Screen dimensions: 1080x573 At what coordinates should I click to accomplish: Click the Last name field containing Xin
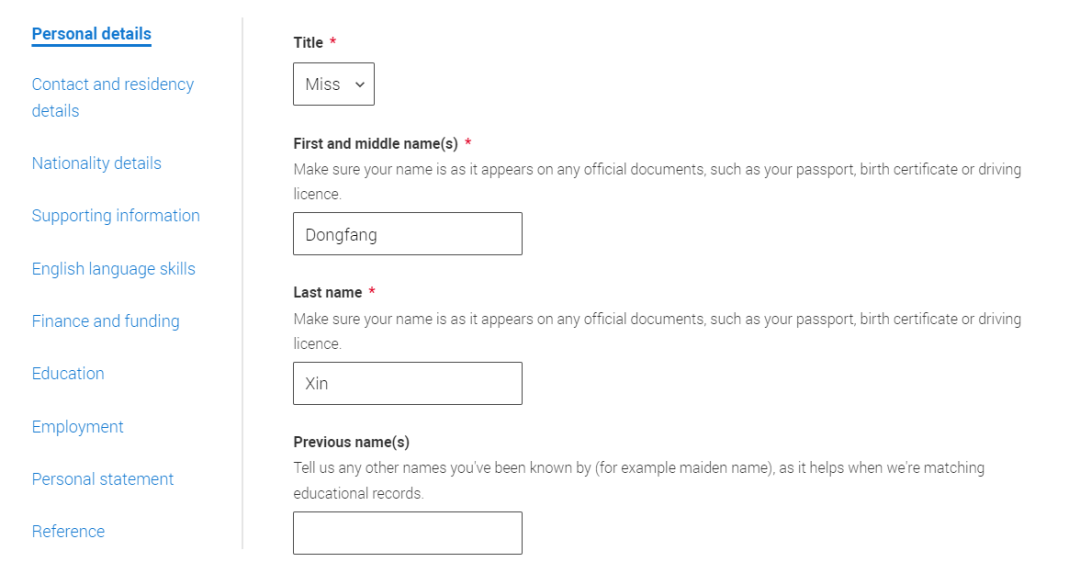tap(408, 383)
